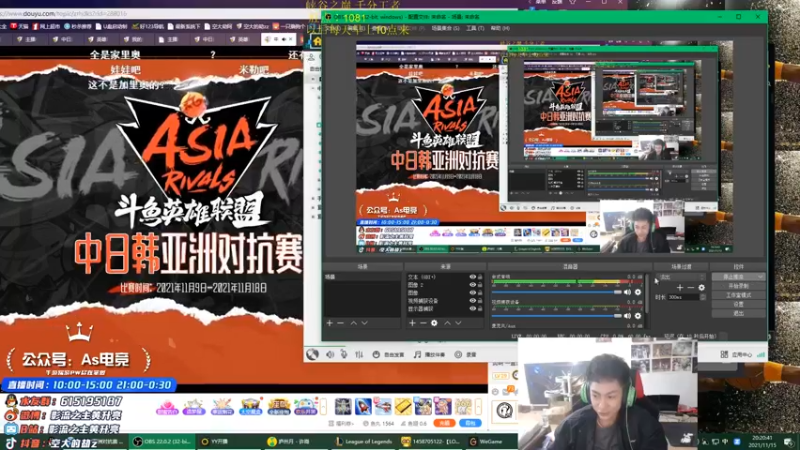The height and width of the screenshot is (450, 800).
Task: Click 工作室模式 studio mode button
Action: [x=738, y=295]
